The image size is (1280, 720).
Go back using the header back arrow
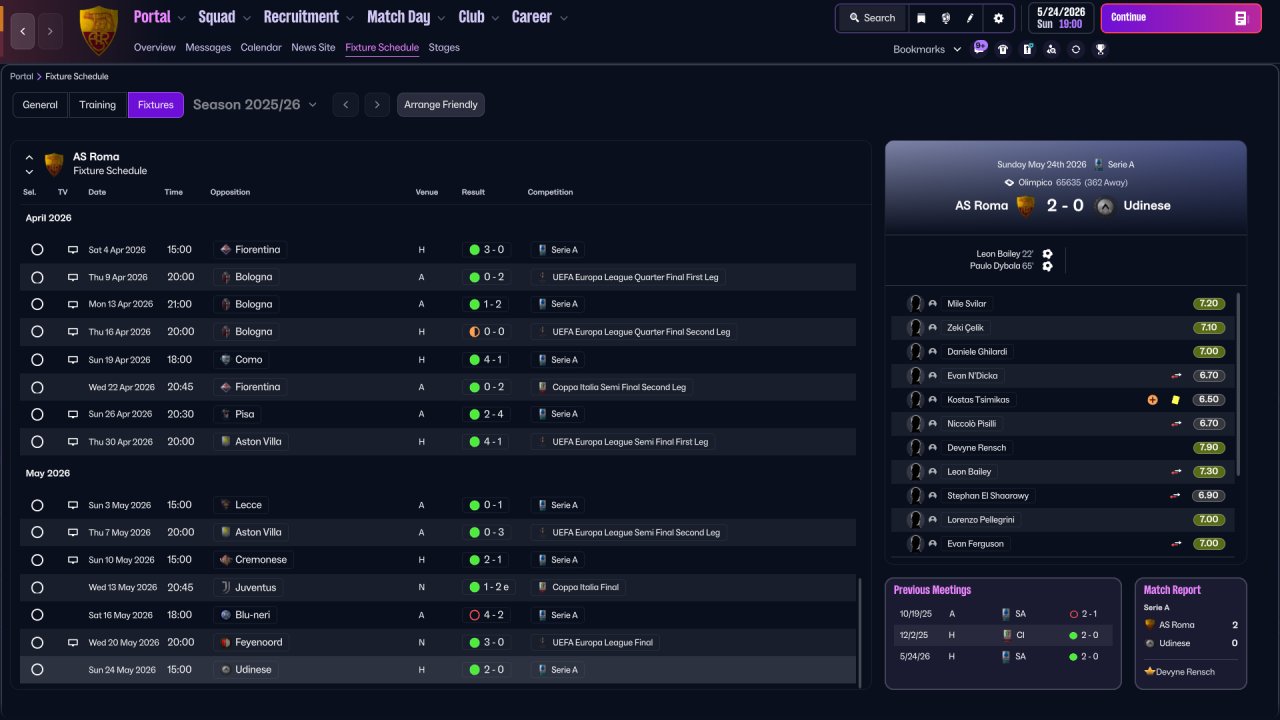[23, 31]
